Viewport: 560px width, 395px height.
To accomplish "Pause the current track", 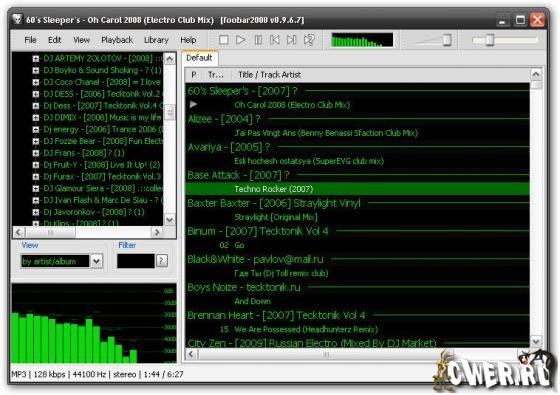I will tap(258, 40).
